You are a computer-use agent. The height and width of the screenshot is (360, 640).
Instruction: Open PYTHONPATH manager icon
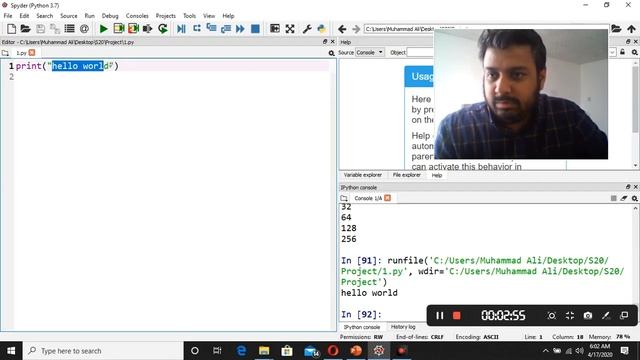coord(322,29)
